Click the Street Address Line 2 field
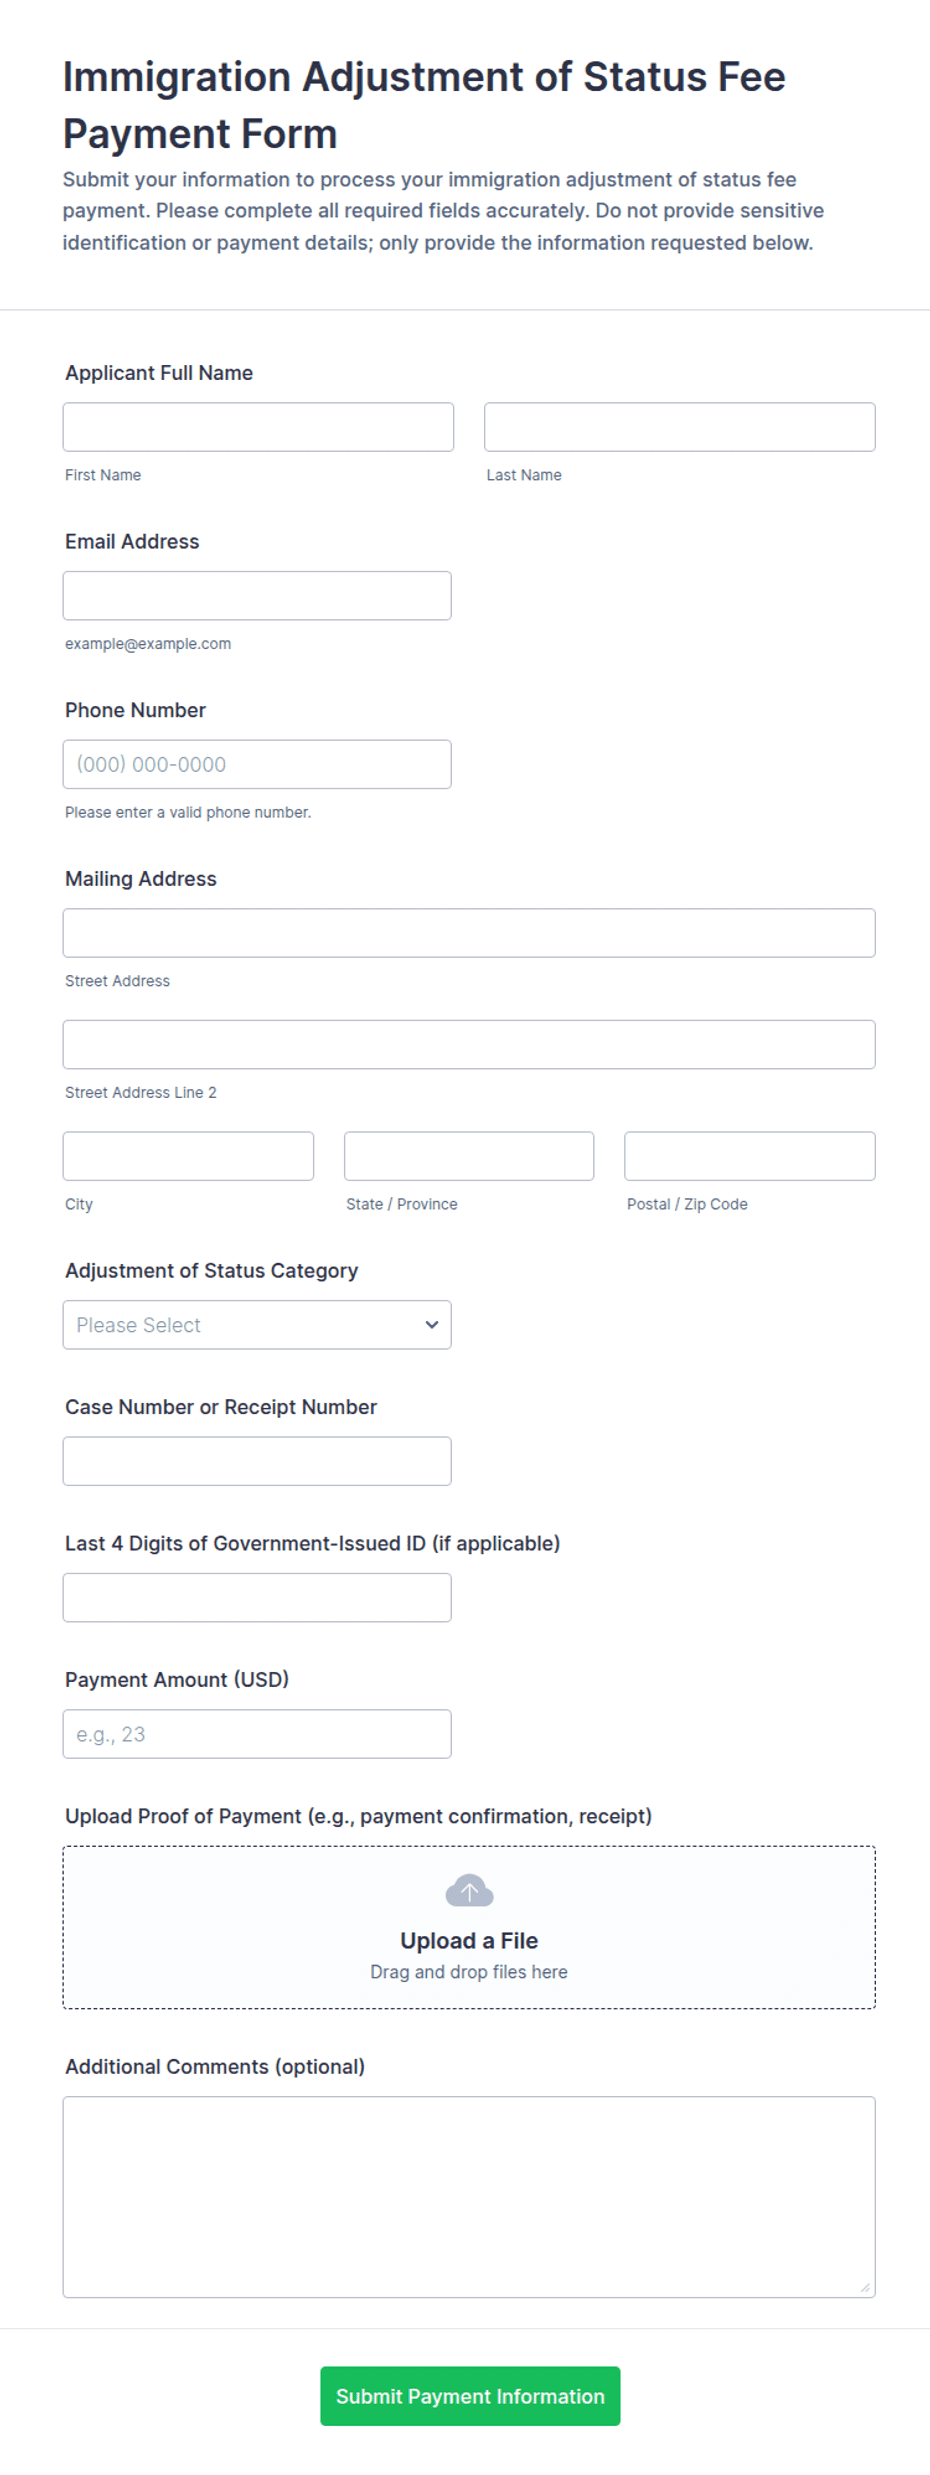930x2475 pixels. point(469,1044)
